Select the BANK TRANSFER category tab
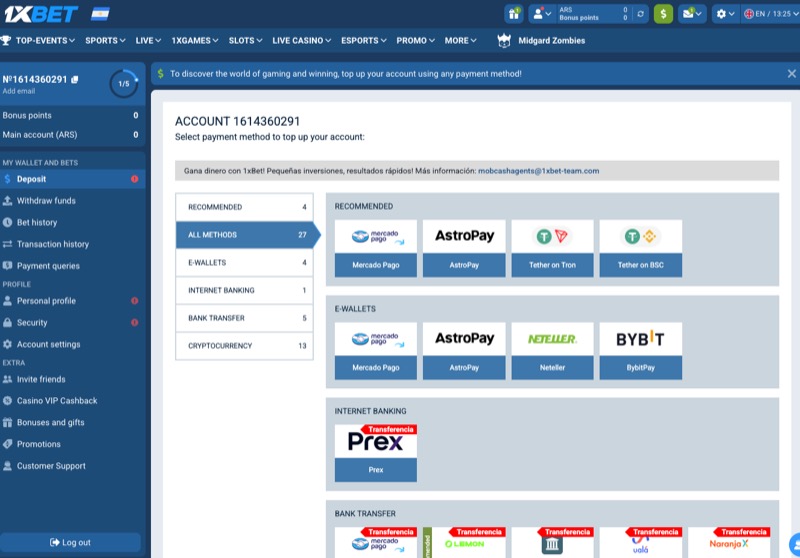 244,318
